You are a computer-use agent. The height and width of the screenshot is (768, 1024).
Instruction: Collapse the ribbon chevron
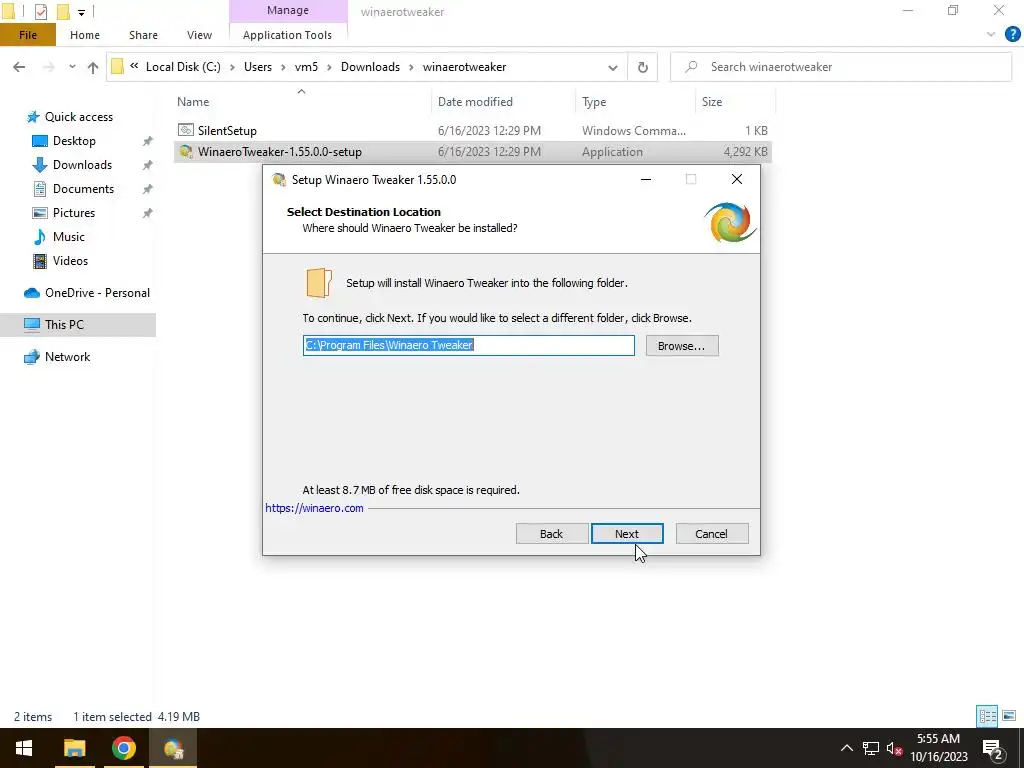coord(991,35)
